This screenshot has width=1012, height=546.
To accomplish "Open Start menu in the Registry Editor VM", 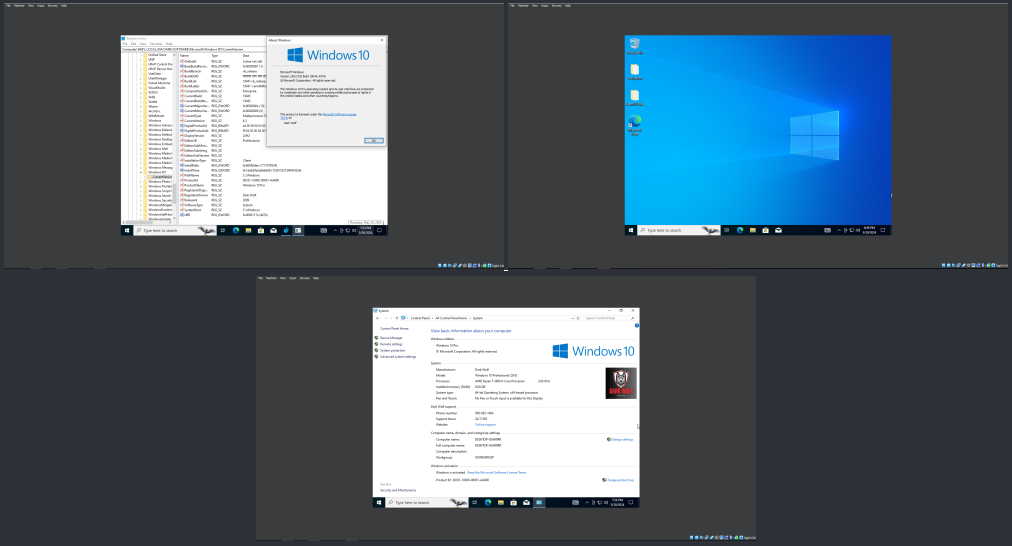I will click(126, 230).
